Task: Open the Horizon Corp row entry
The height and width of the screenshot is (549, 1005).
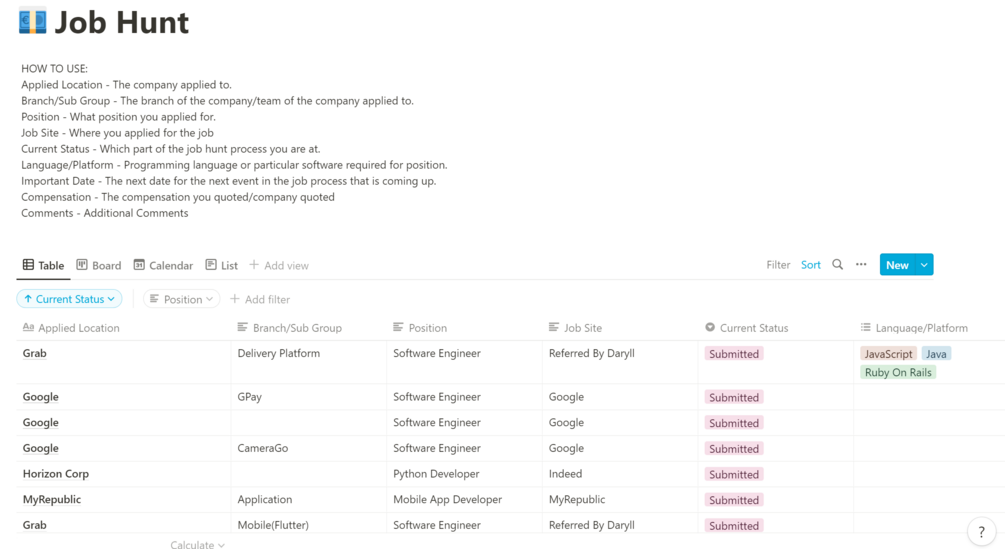Action: pos(56,474)
